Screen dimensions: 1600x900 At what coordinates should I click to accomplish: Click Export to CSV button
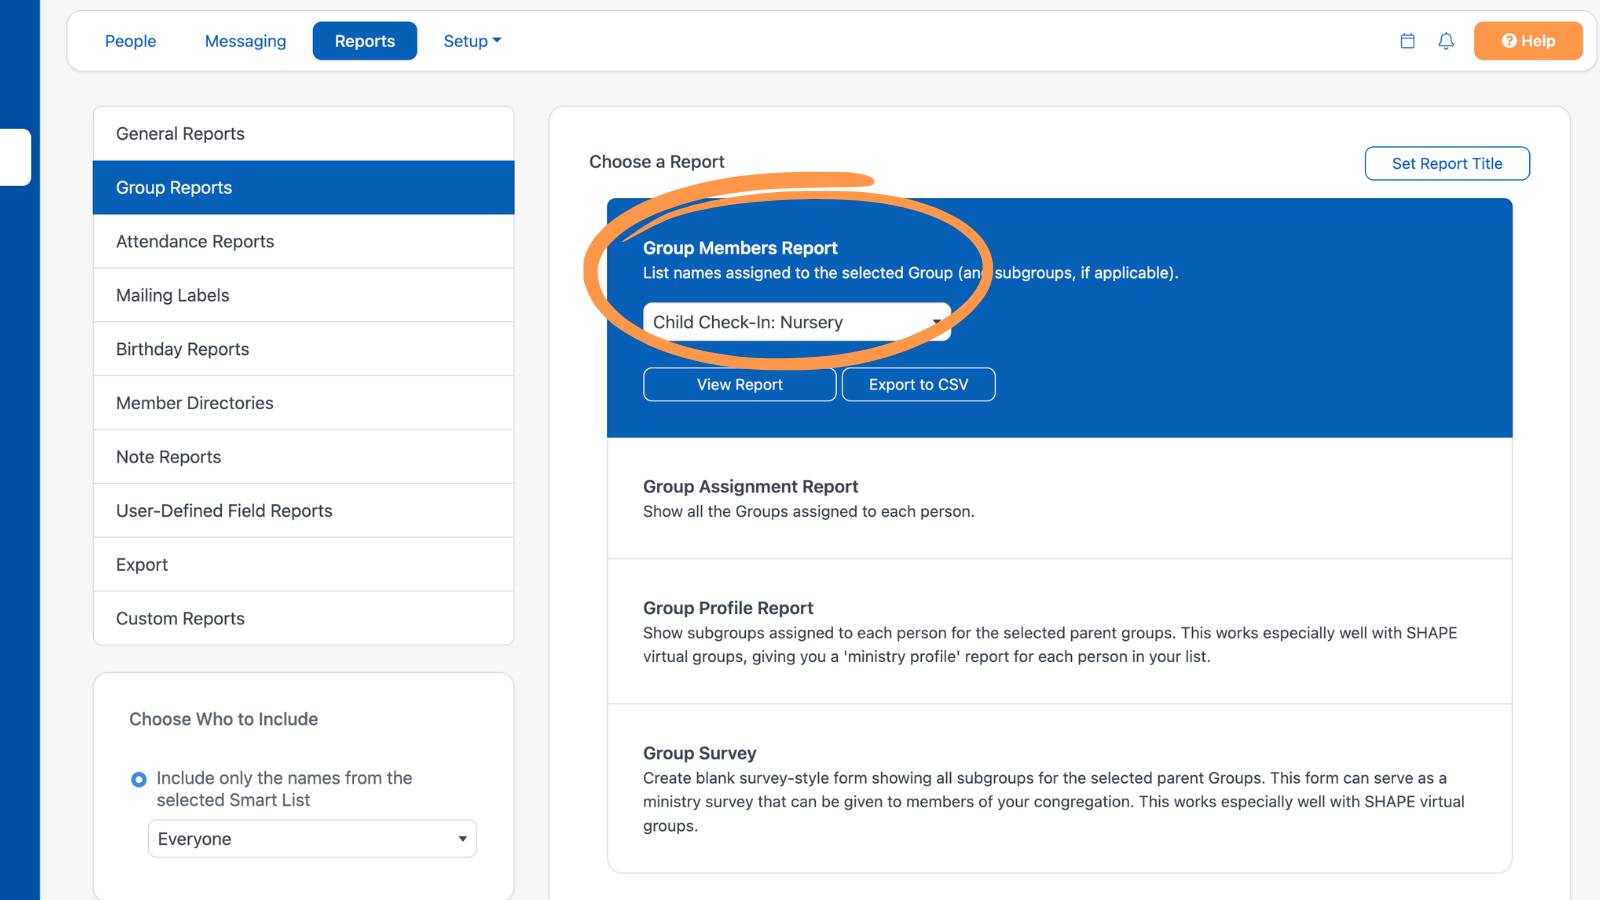coord(918,384)
